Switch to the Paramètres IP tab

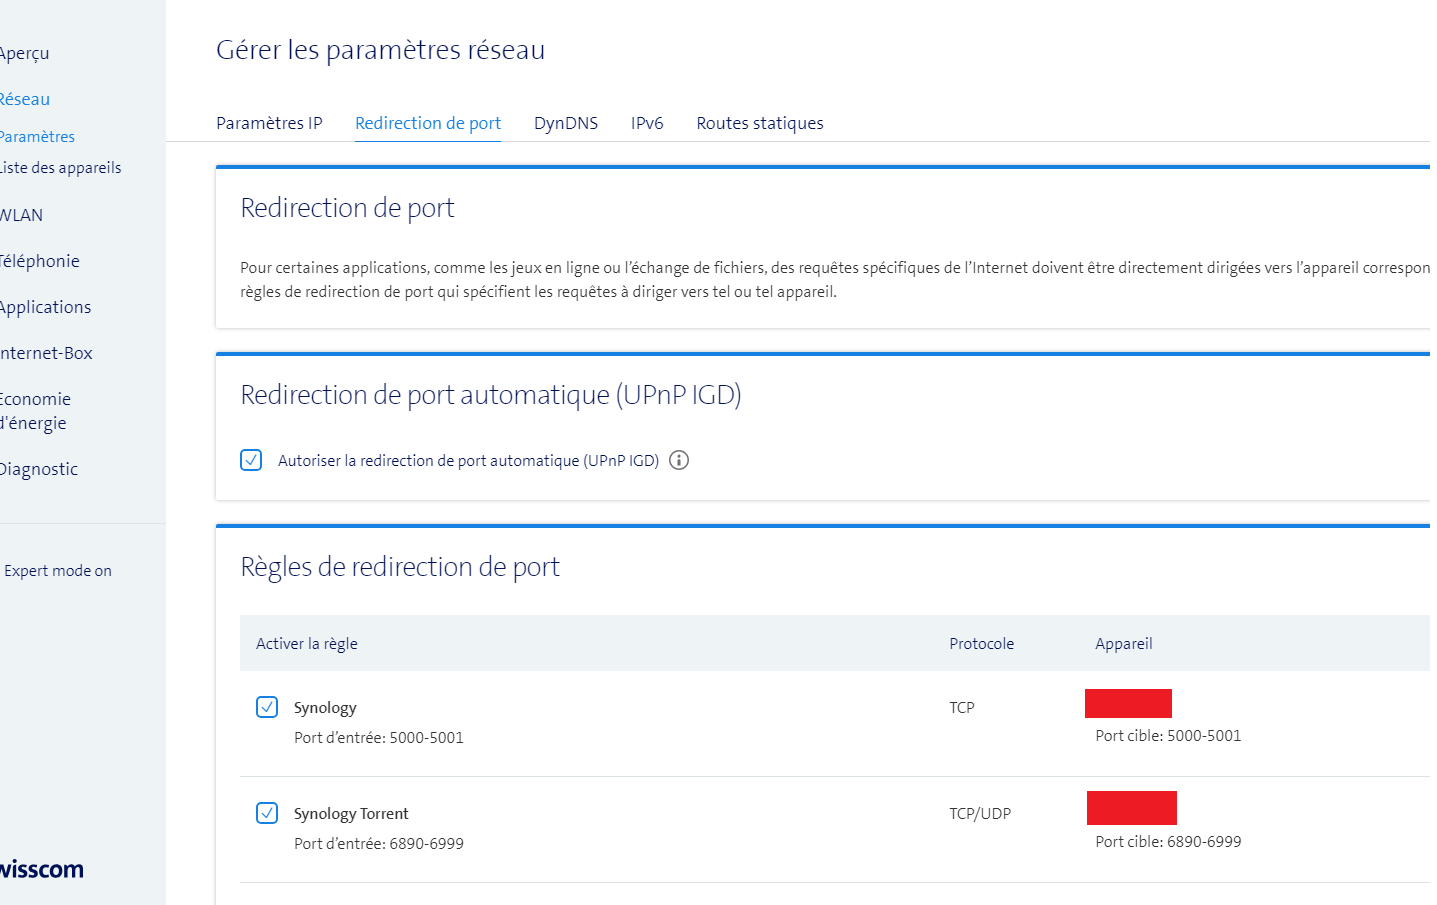[269, 123]
